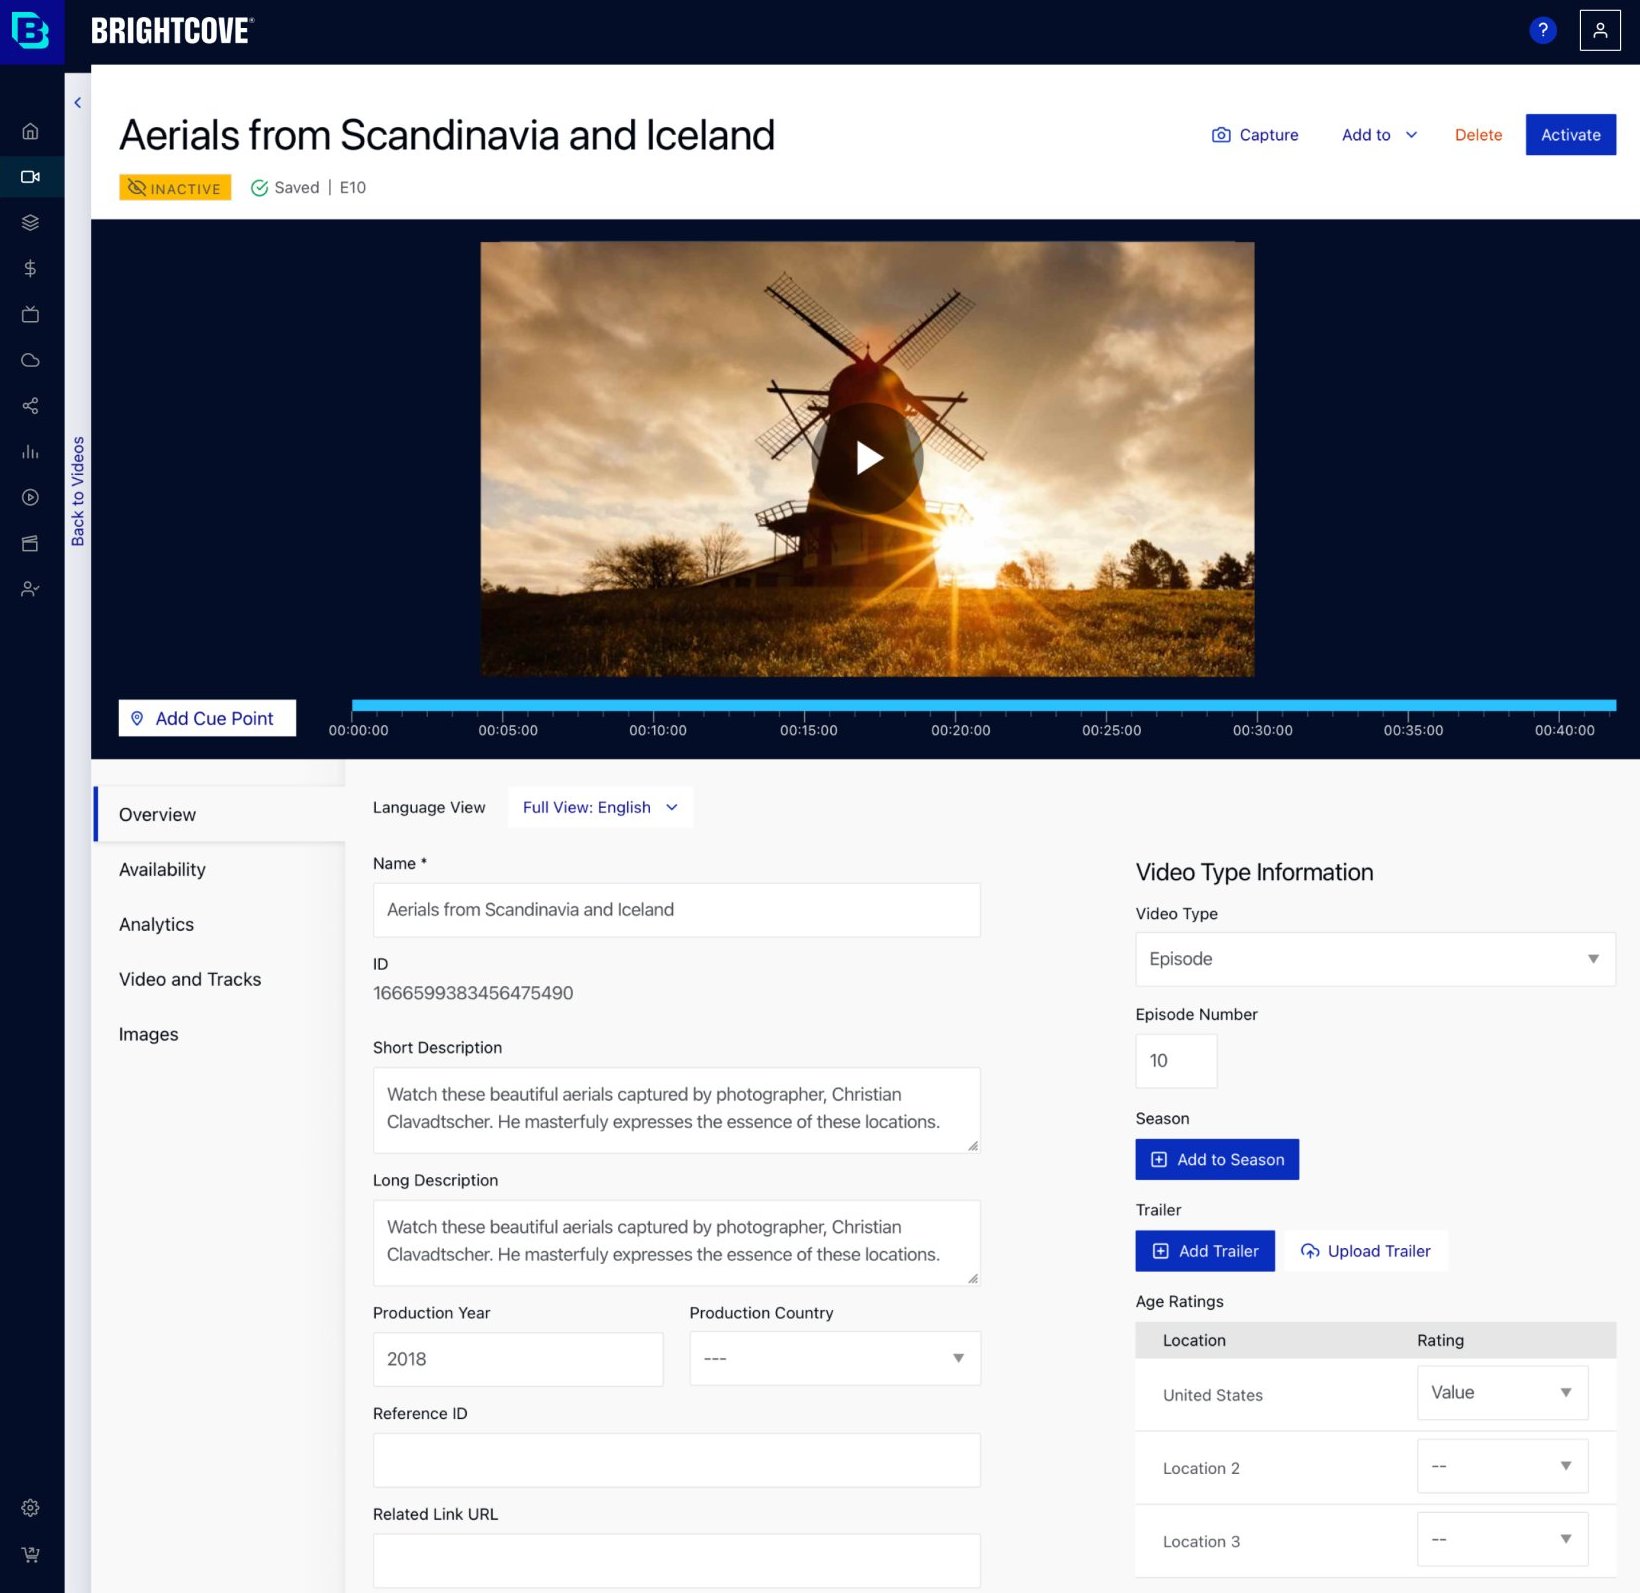Open United States rating Value dropdown
Viewport: 1640px width, 1593px height.
(x=1502, y=1393)
